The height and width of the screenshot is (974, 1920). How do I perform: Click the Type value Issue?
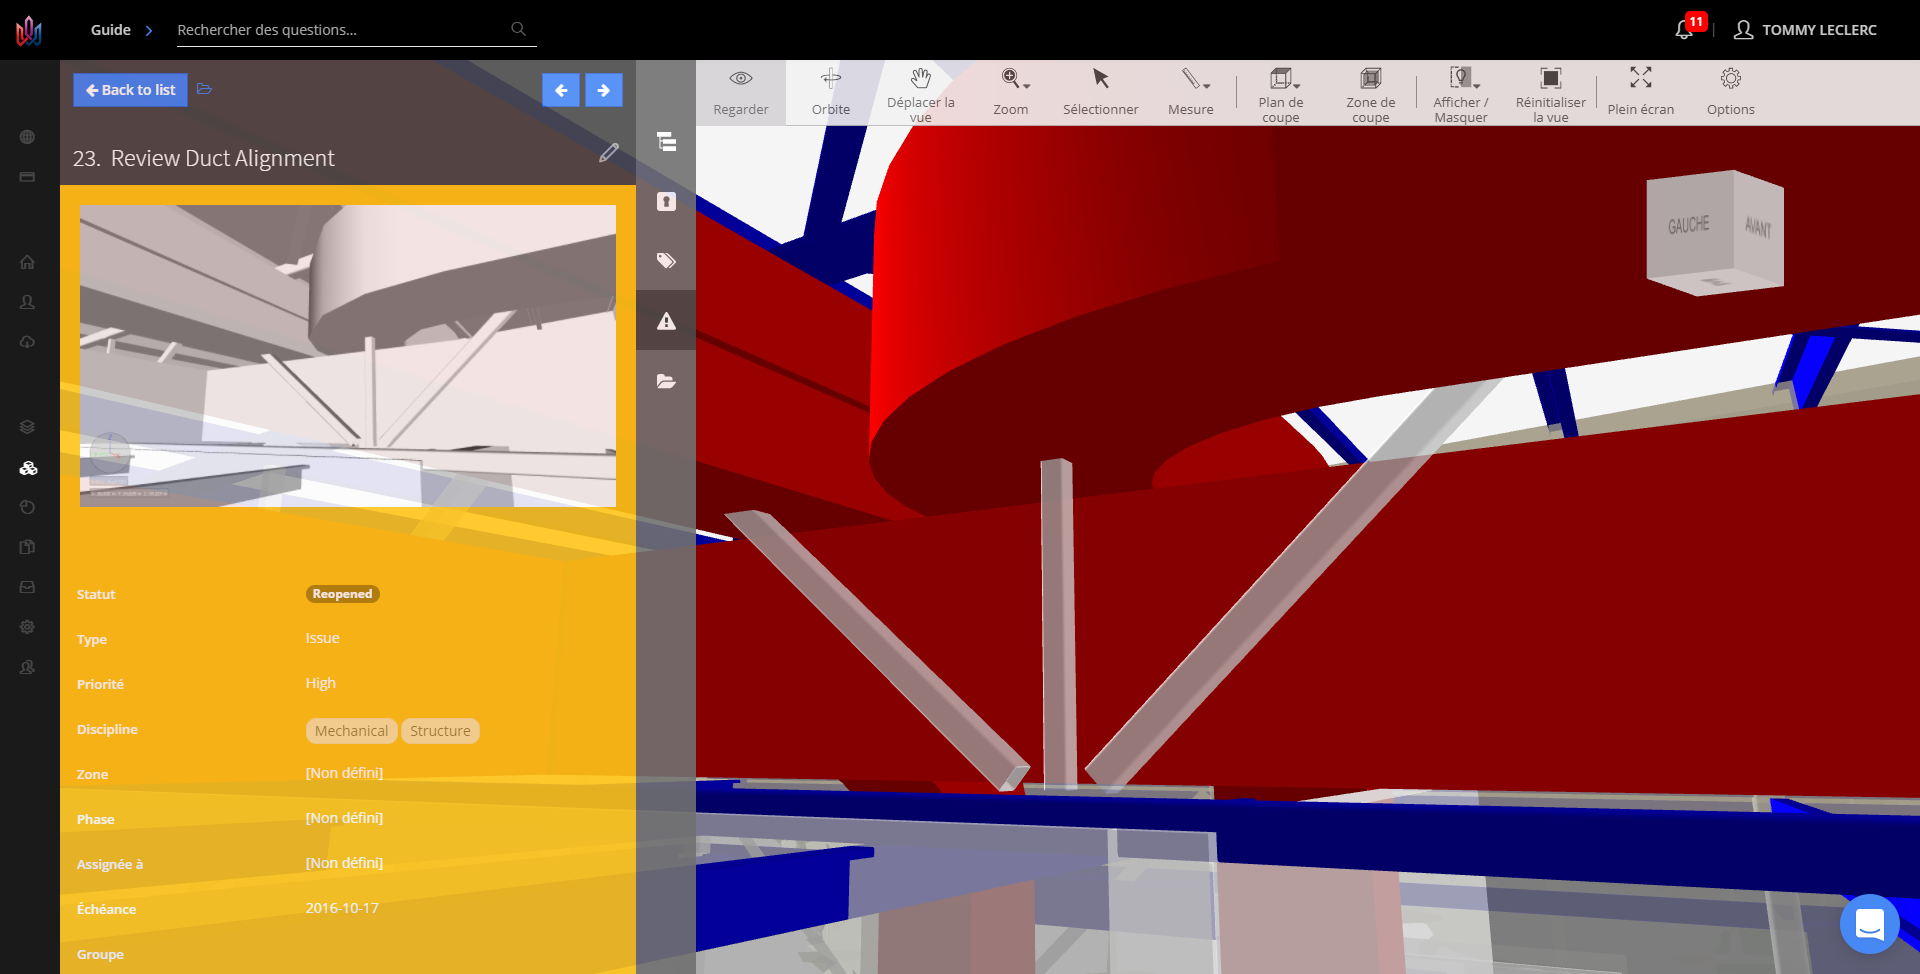[x=323, y=638]
